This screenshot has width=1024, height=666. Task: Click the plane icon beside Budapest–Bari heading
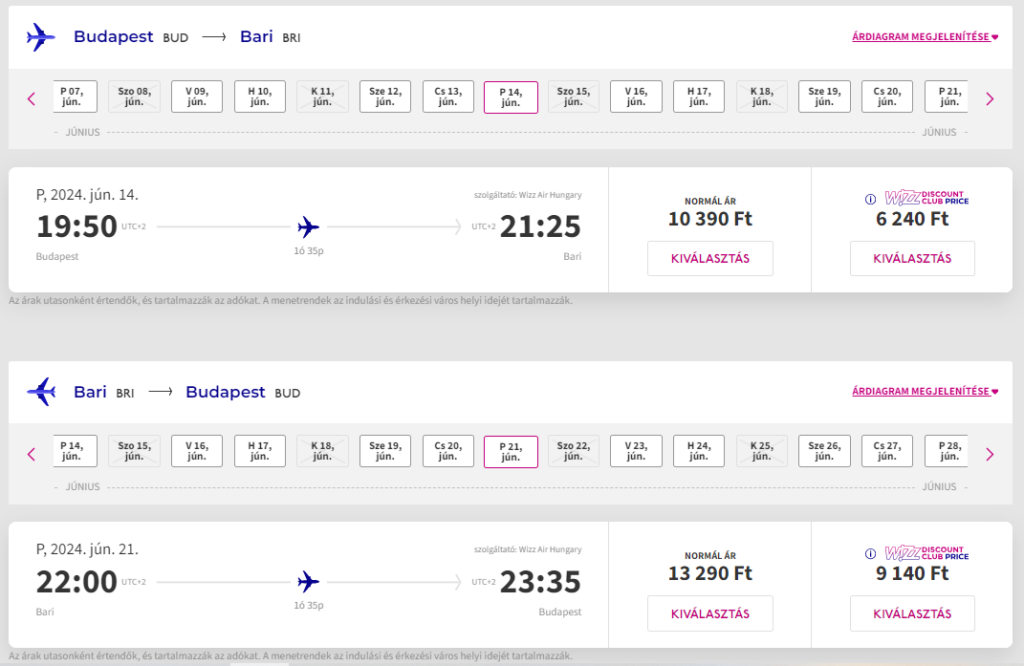(40, 37)
